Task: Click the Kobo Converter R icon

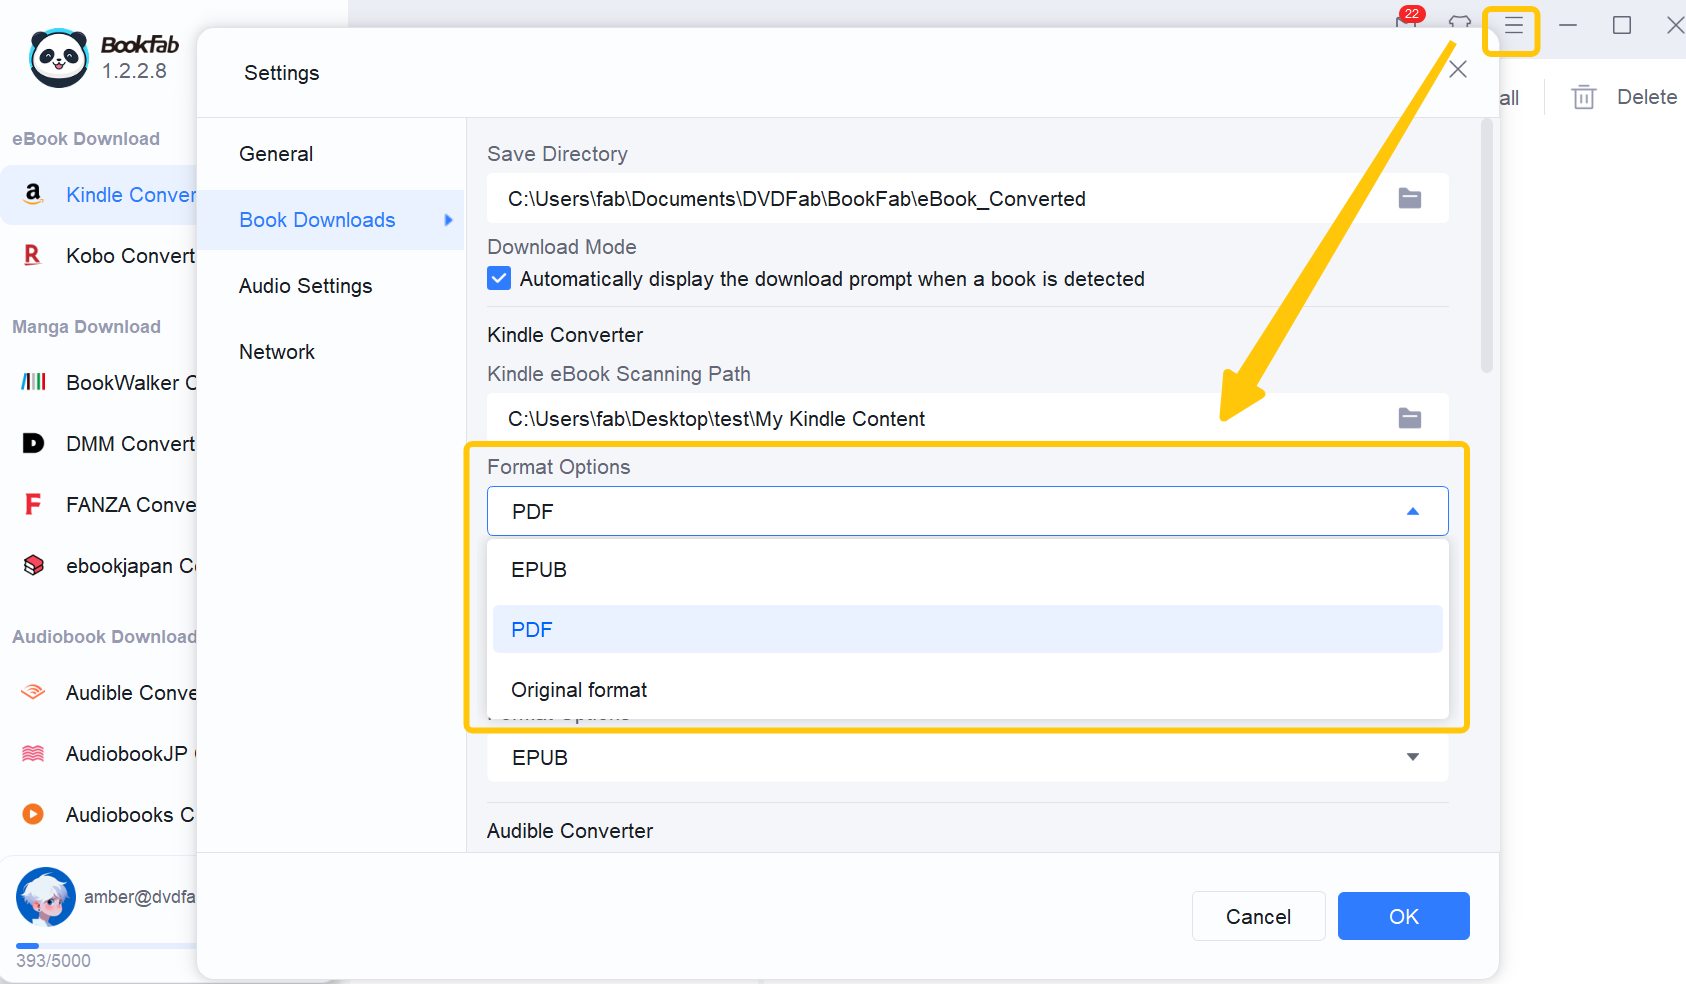Action: pos(33,255)
